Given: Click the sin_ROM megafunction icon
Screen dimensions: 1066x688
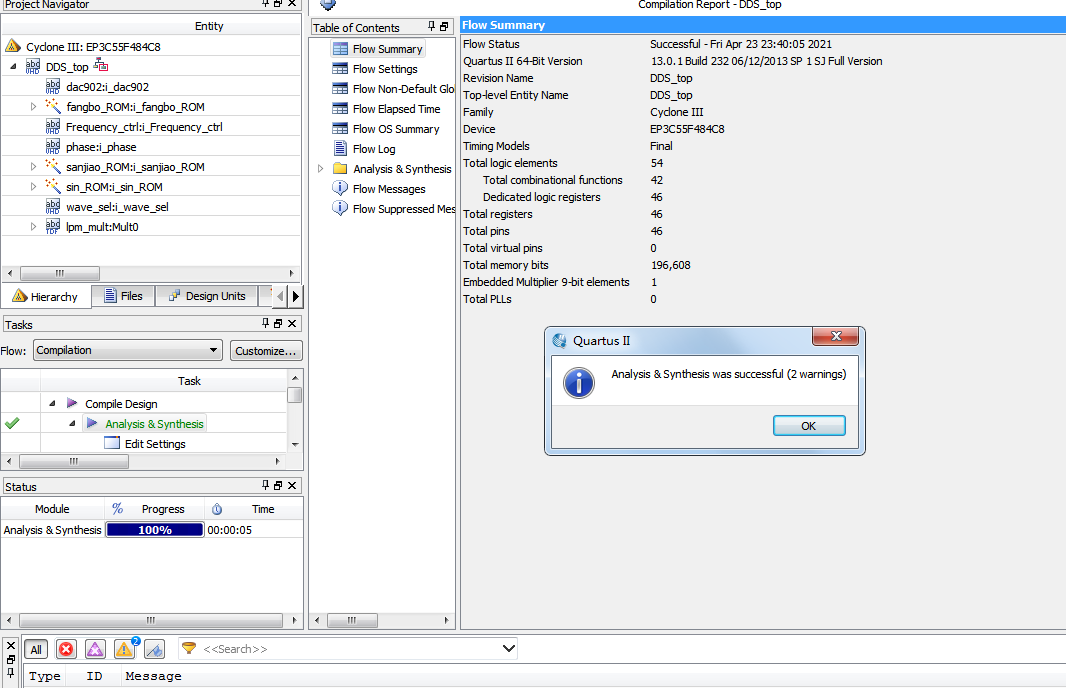Looking at the screenshot, I should click(x=53, y=186).
